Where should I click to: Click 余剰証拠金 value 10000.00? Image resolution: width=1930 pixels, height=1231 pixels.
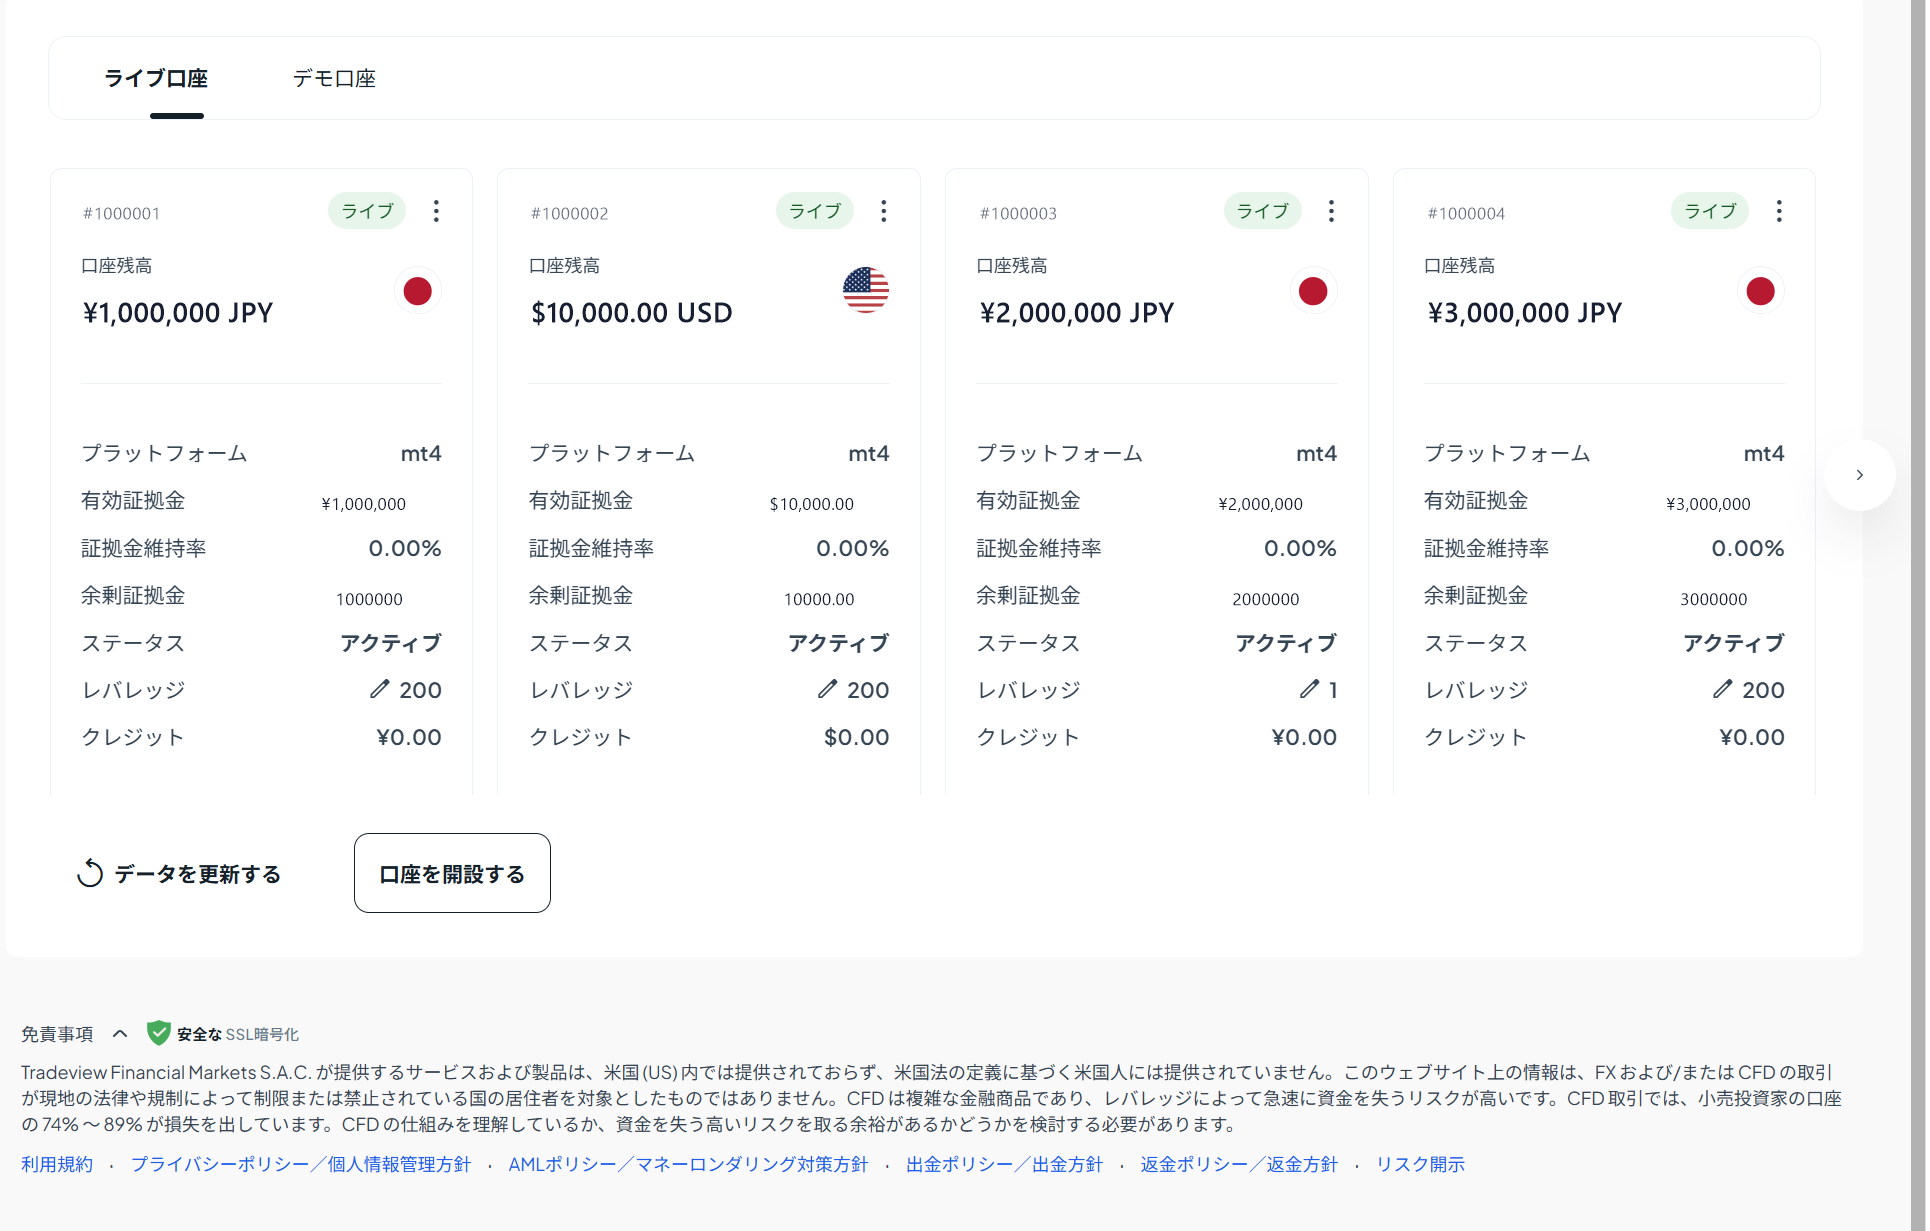click(x=819, y=599)
